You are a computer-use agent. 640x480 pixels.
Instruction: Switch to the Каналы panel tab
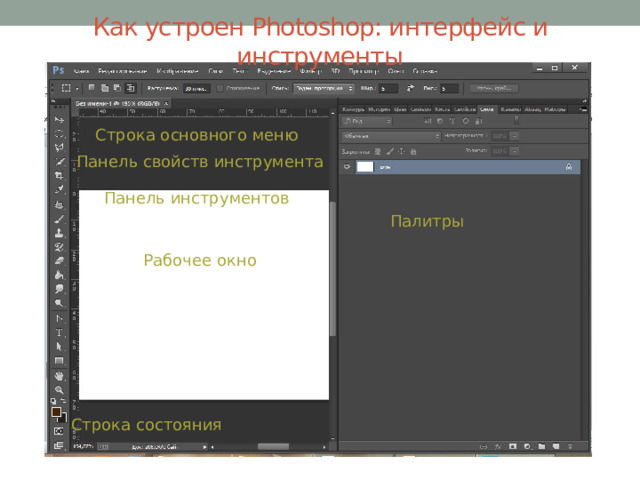pyautogui.click(x=510, y=109)
